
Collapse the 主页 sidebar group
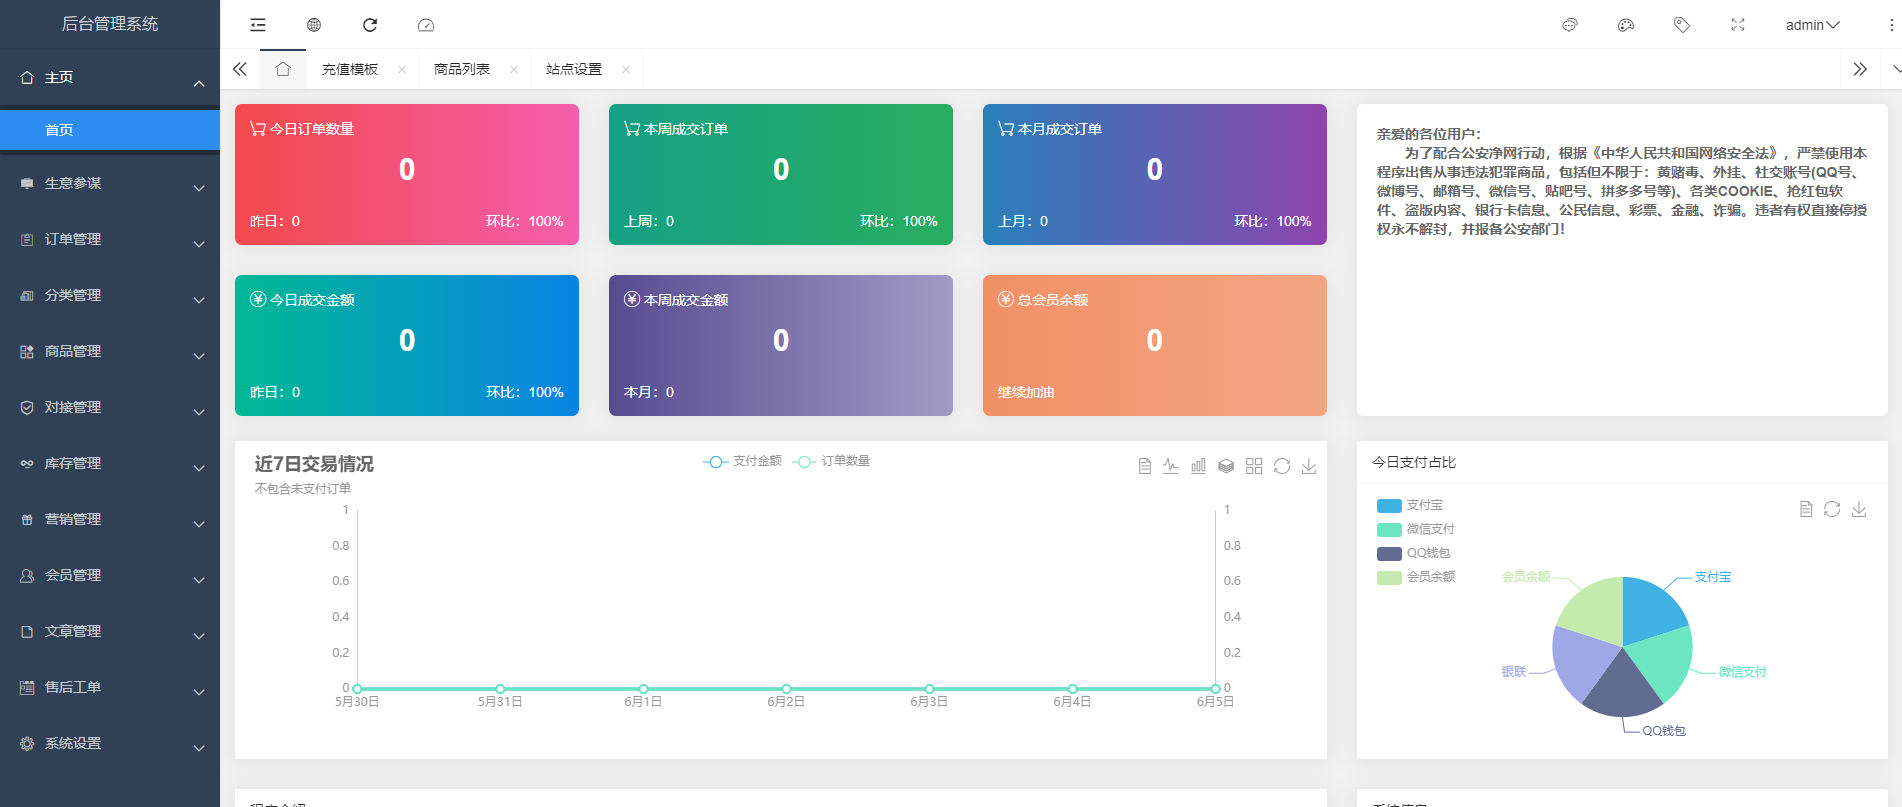(110, 77)
